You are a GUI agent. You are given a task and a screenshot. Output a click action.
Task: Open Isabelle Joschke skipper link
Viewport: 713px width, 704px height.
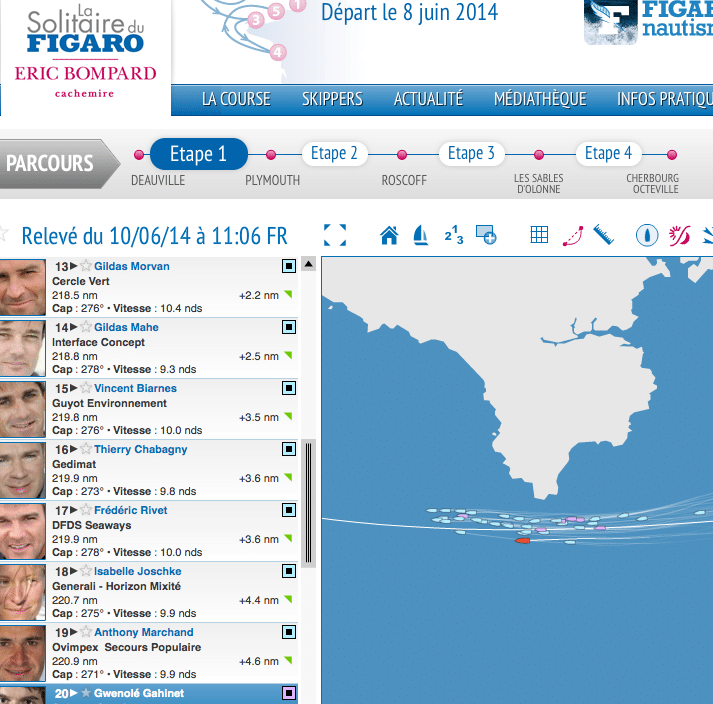pos(138,571)
